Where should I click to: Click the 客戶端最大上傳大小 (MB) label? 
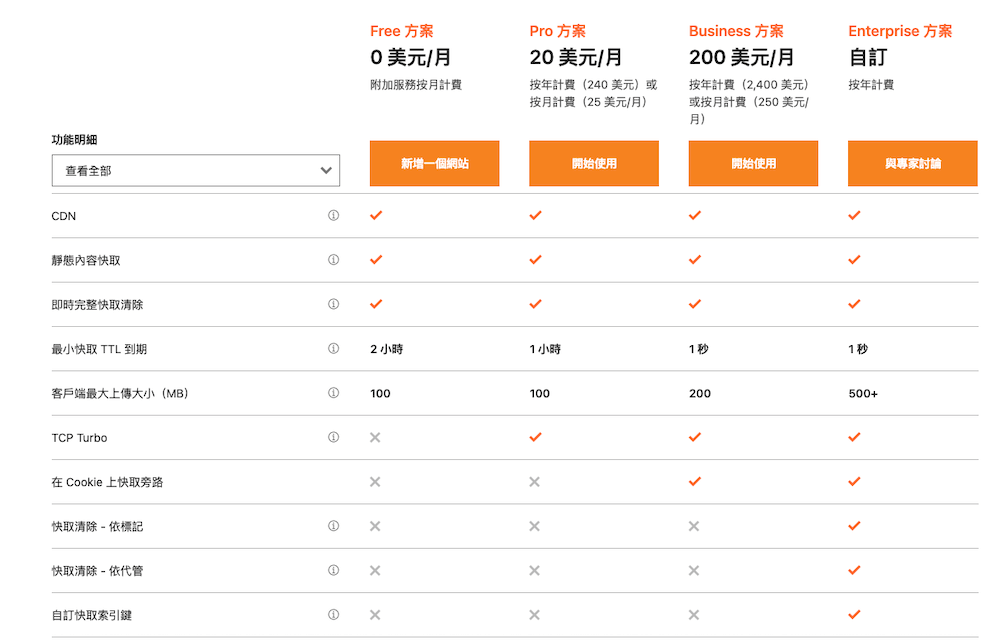coord(120,393)
